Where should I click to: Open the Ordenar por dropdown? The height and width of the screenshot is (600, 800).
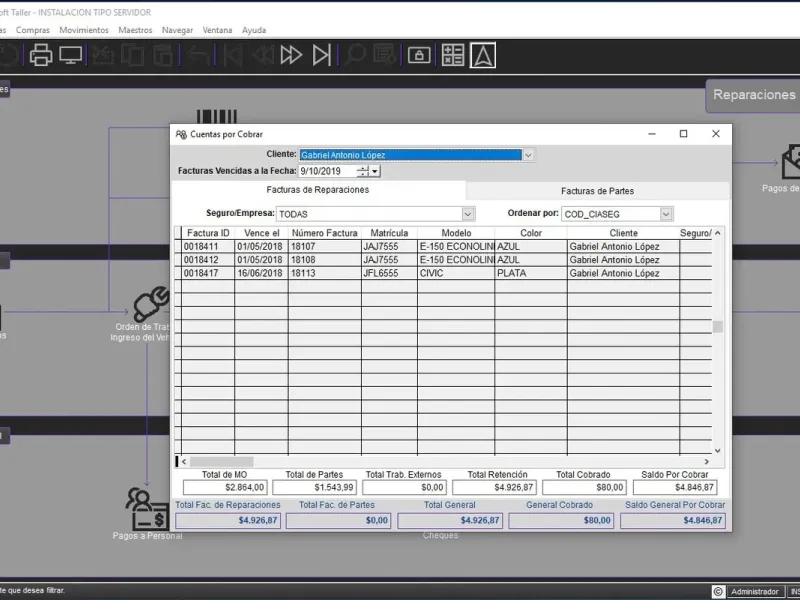[x=667, y=214]
